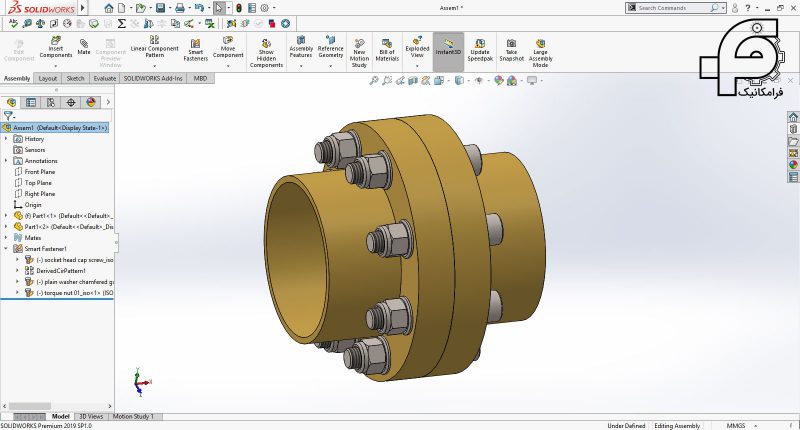800x430 pixels.
Task: Open the Exploded View dropdown arrow
Action: (x=417, y=66)
